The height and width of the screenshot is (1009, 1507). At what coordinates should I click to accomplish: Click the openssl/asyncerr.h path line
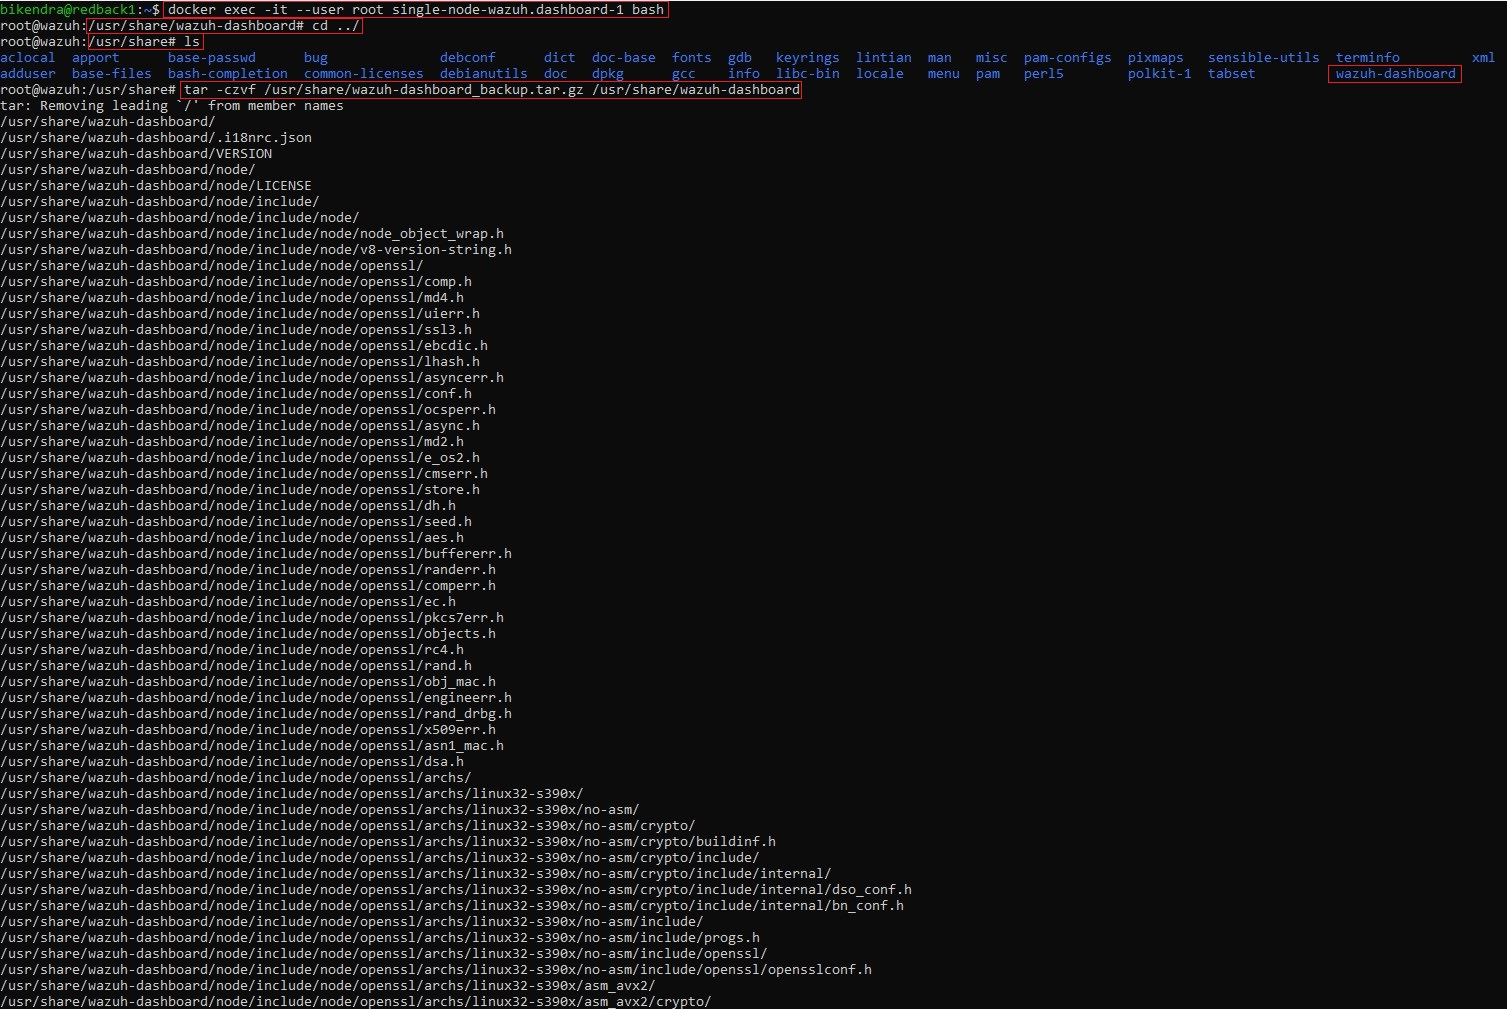click(x=252, y=377)
